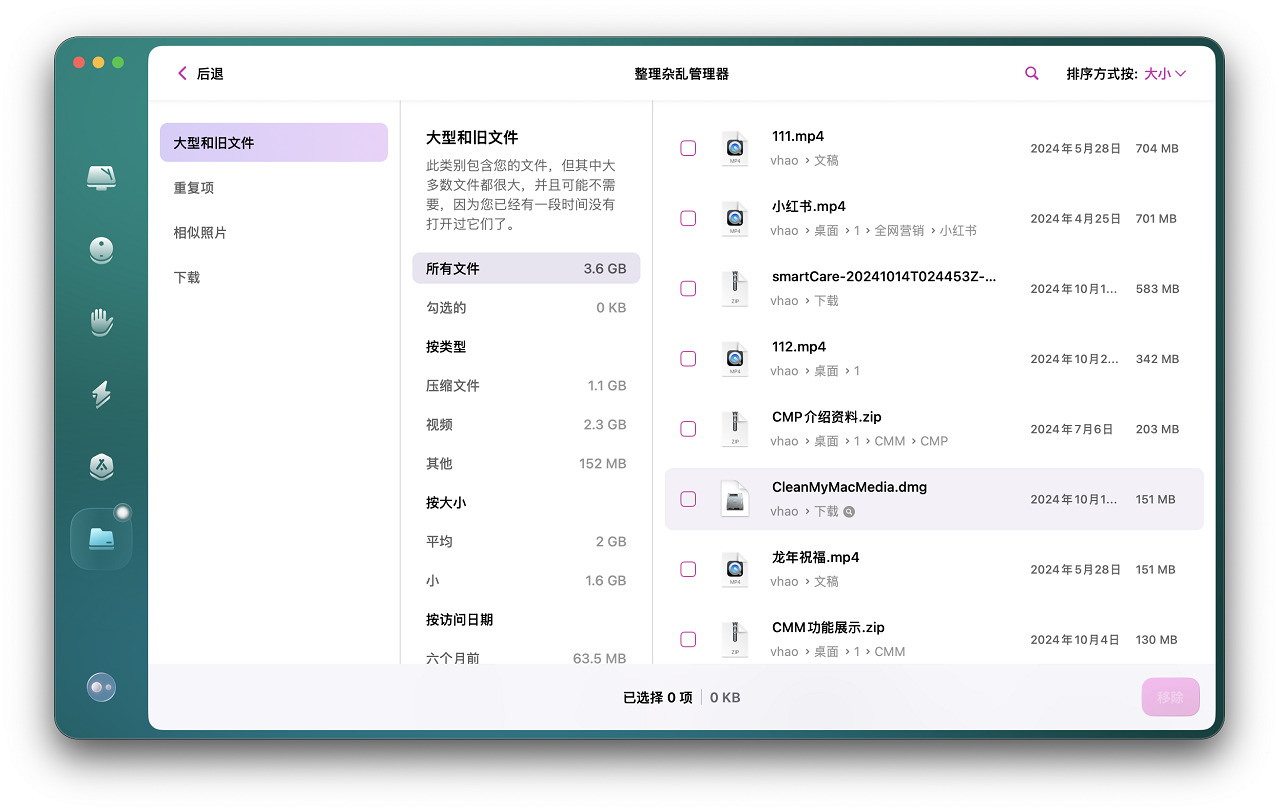
Task: Select the CMP介绍资料.zip checkbox
Action: point(688,429)
